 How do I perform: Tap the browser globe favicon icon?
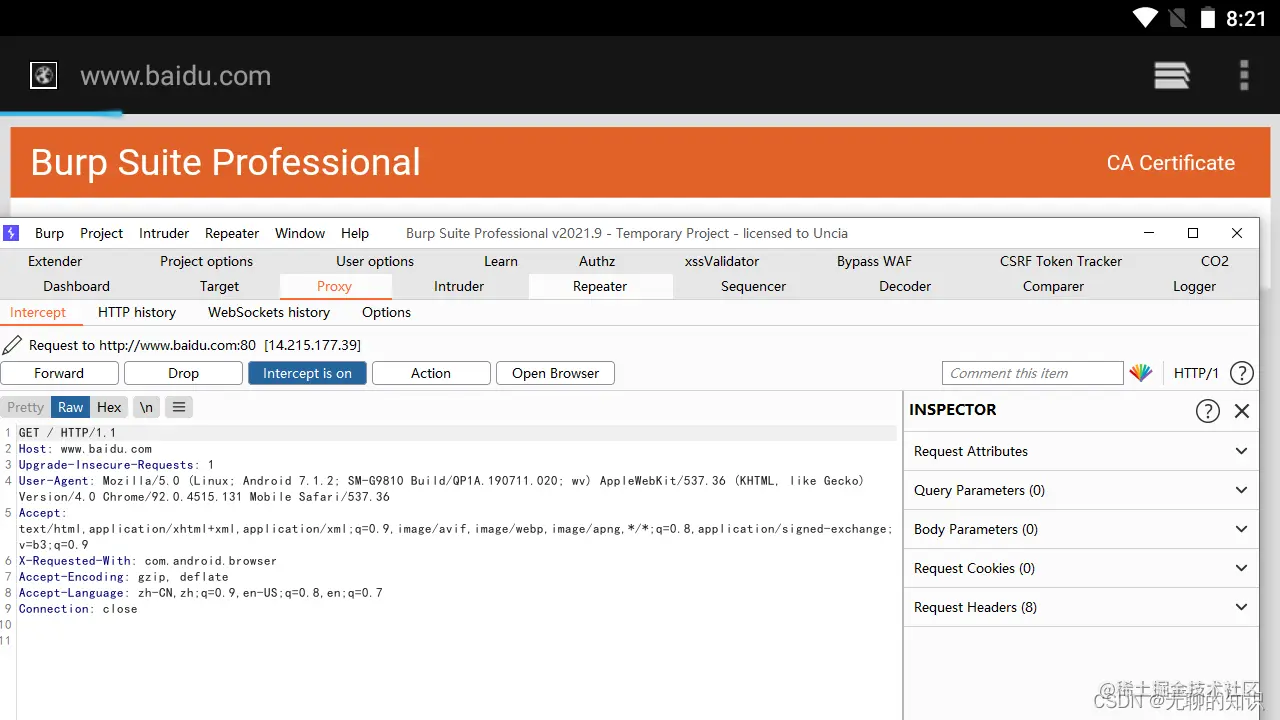43,75
